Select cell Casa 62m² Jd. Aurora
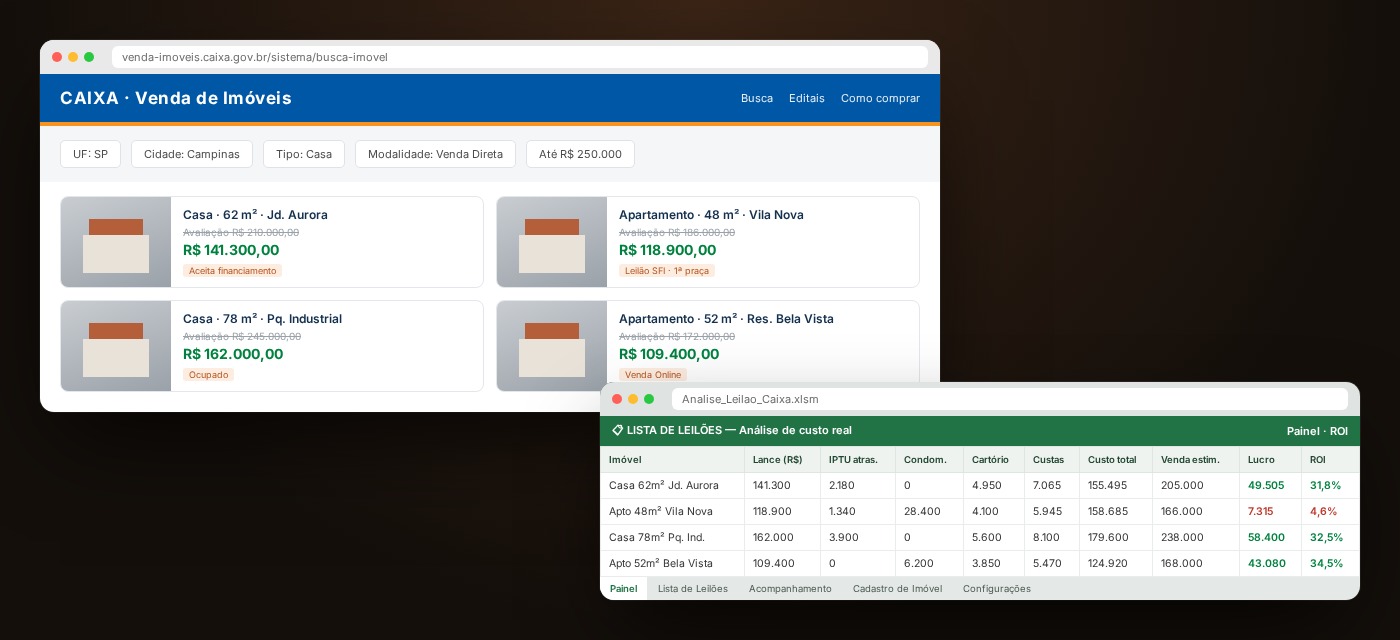Viewport: 1400px width, 640px height. pos(672,485)
